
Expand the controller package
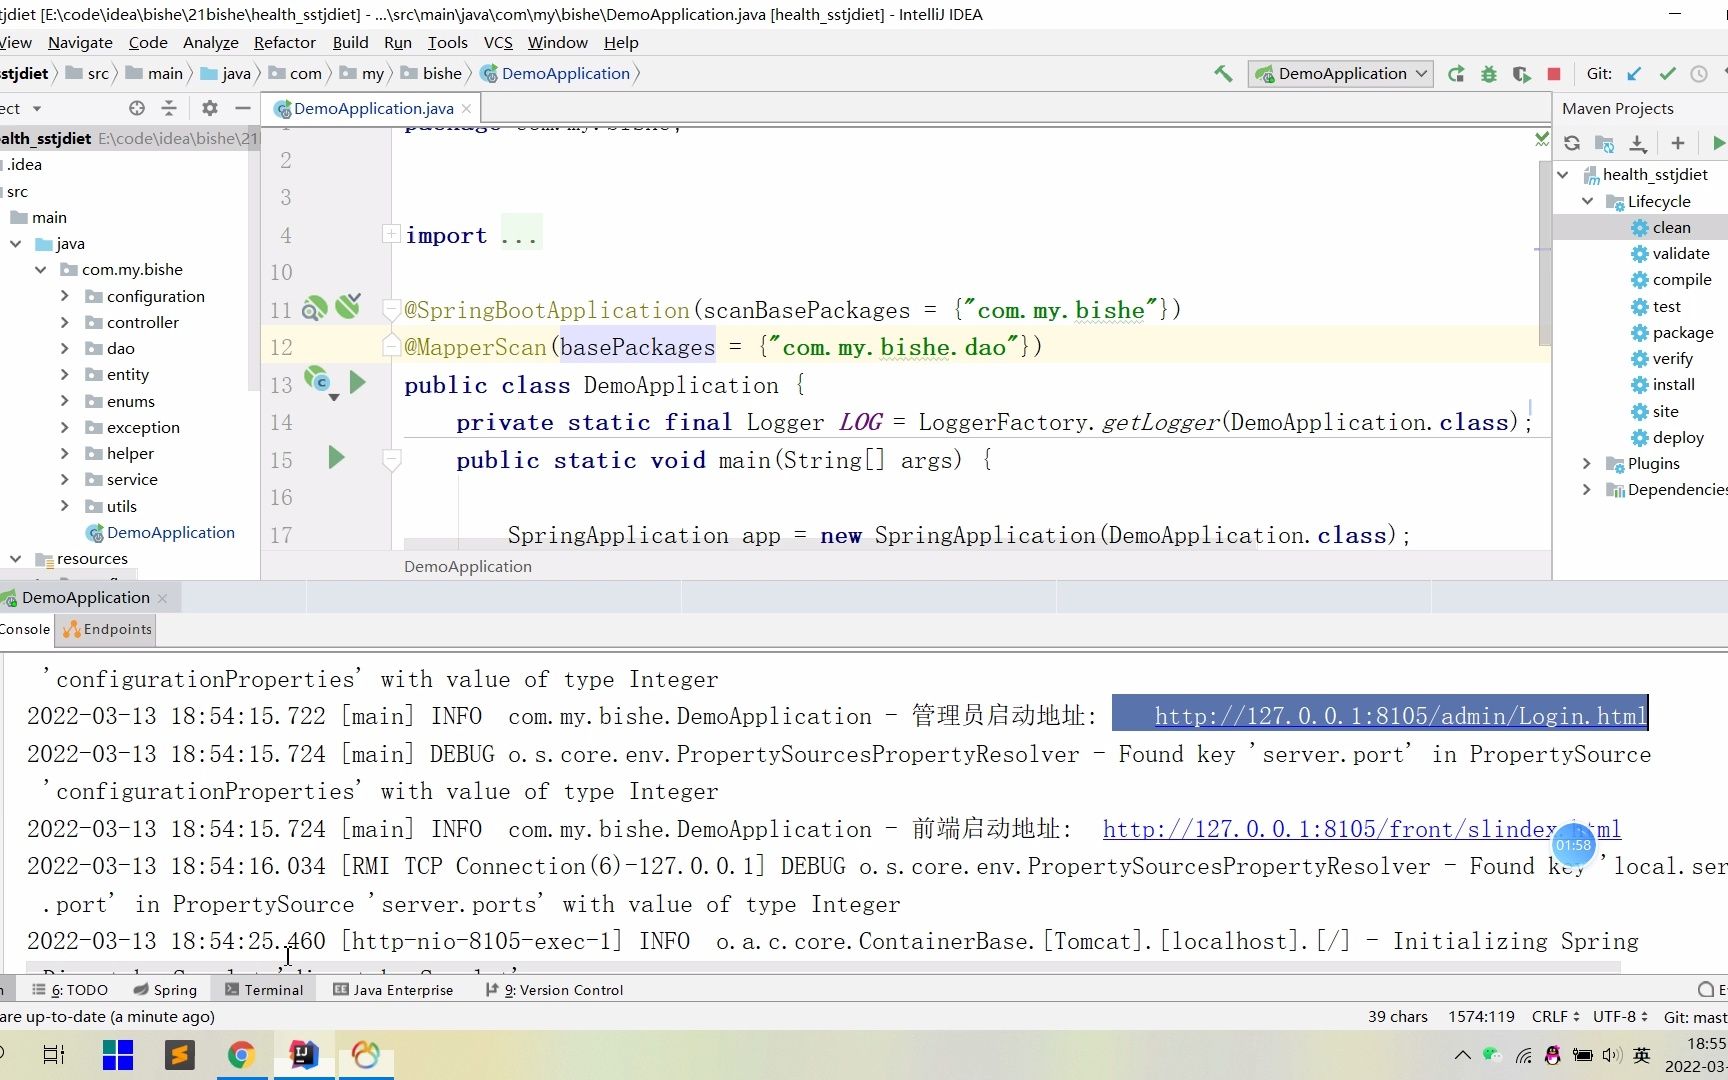click(65, 322)
